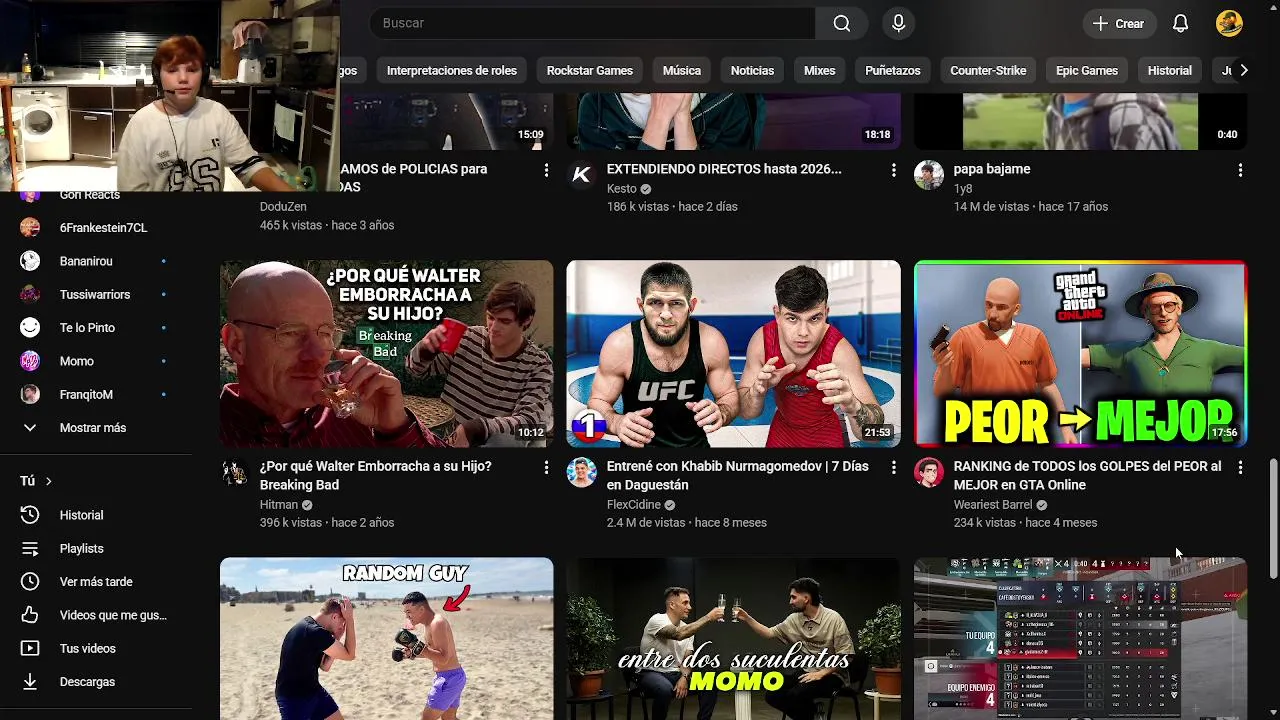The image size is (1280, 720).
Task: Click the Wearíest Barrel channel name
Action: 993,505
